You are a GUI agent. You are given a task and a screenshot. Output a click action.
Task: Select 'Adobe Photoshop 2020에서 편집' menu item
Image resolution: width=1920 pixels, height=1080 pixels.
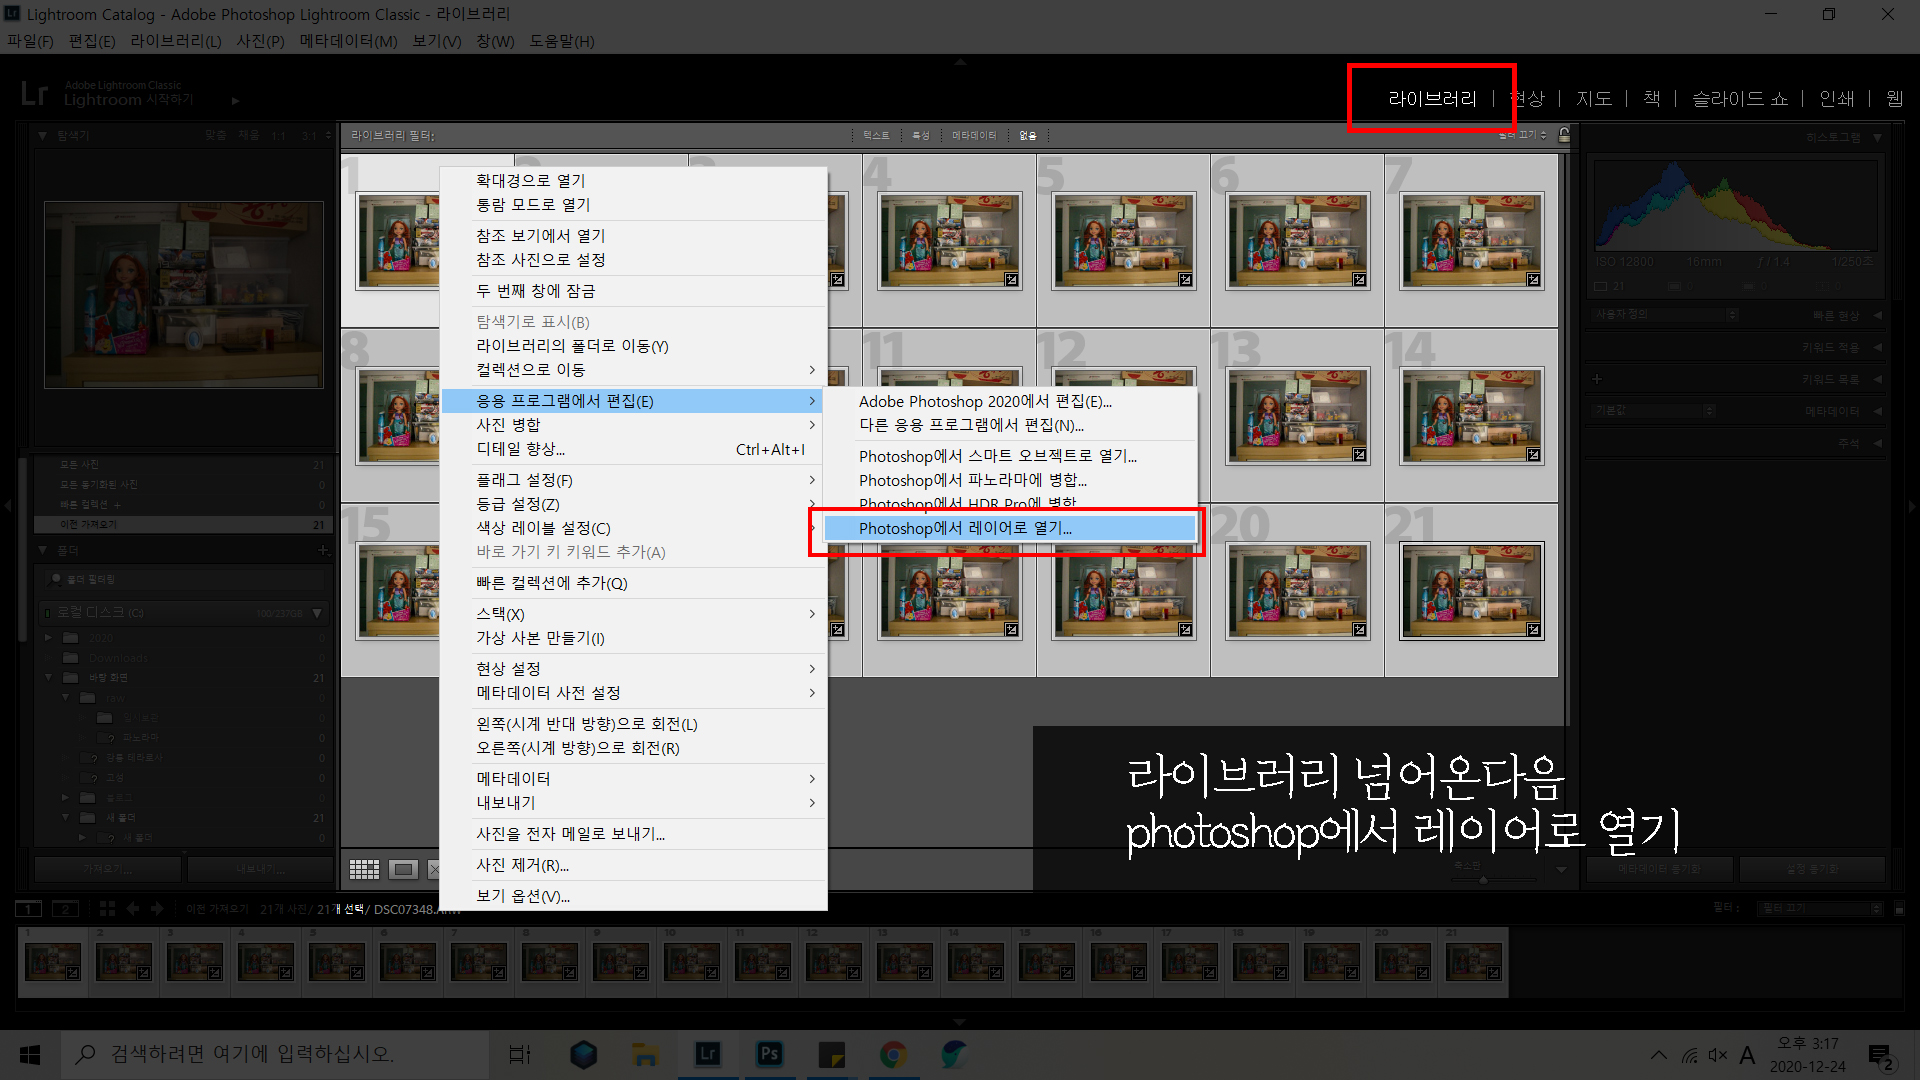point(985,401)
